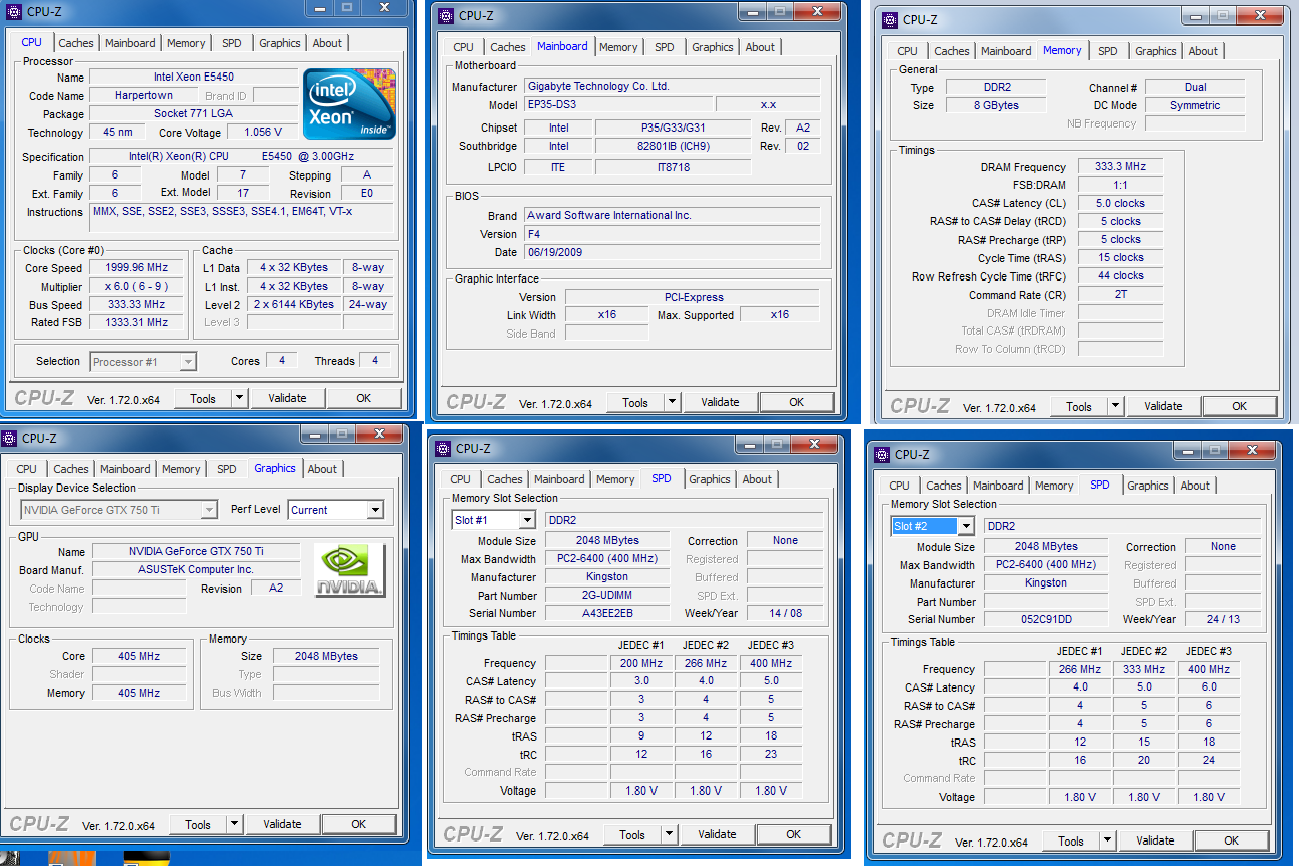Open the About tab in the CPU window
1304x866 pixels.
327,43
